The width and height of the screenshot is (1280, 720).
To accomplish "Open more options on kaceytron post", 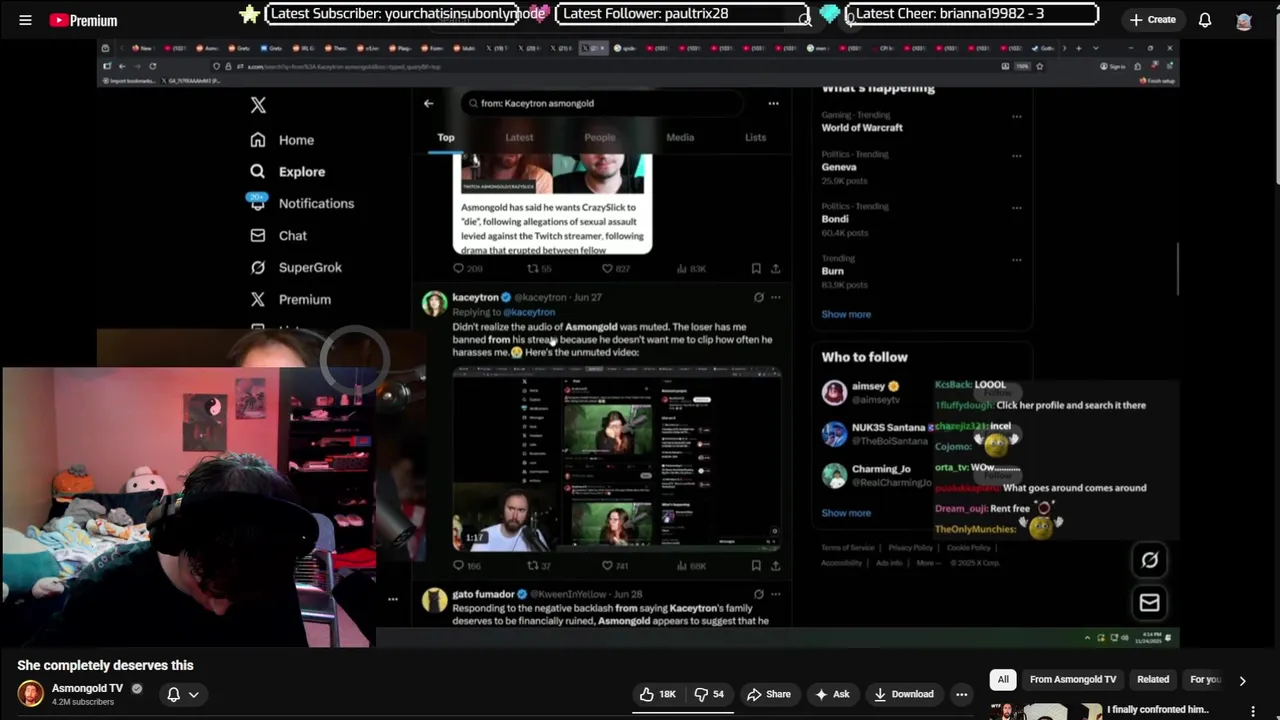I will [776, 297].
